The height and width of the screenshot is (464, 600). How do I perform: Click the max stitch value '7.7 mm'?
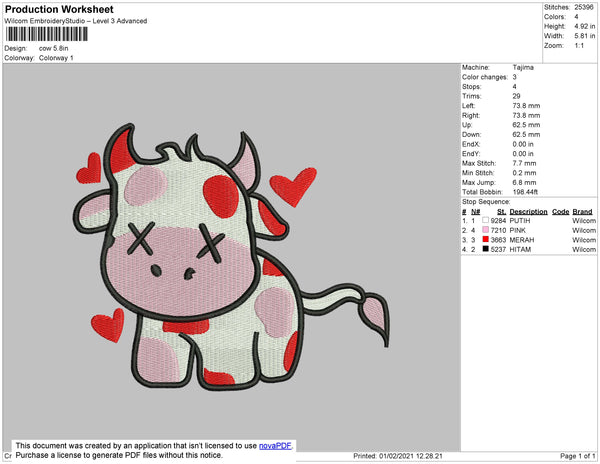[x=524, y=163]
